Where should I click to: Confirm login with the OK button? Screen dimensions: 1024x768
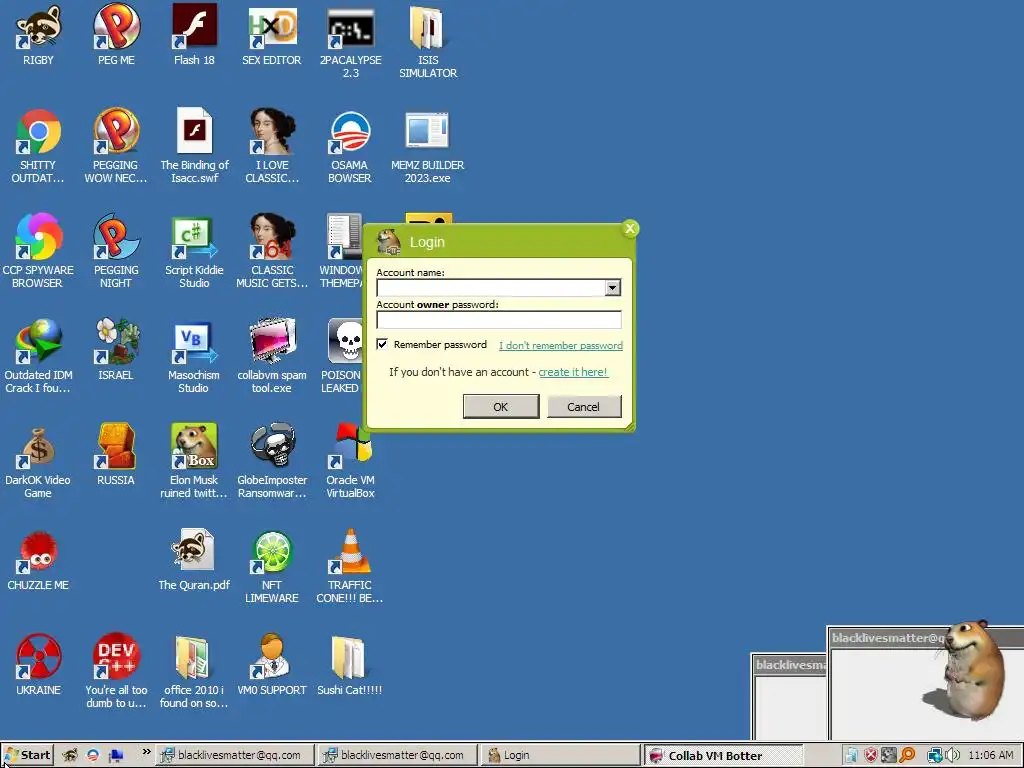pyautogui.click(x=501, y=406)
